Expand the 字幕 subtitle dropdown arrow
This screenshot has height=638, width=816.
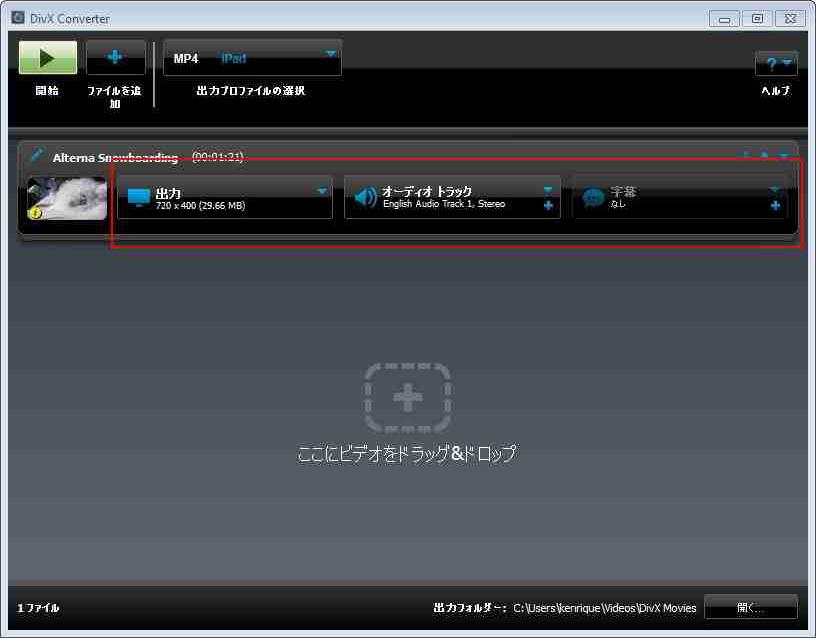click(x=775, y=189)
